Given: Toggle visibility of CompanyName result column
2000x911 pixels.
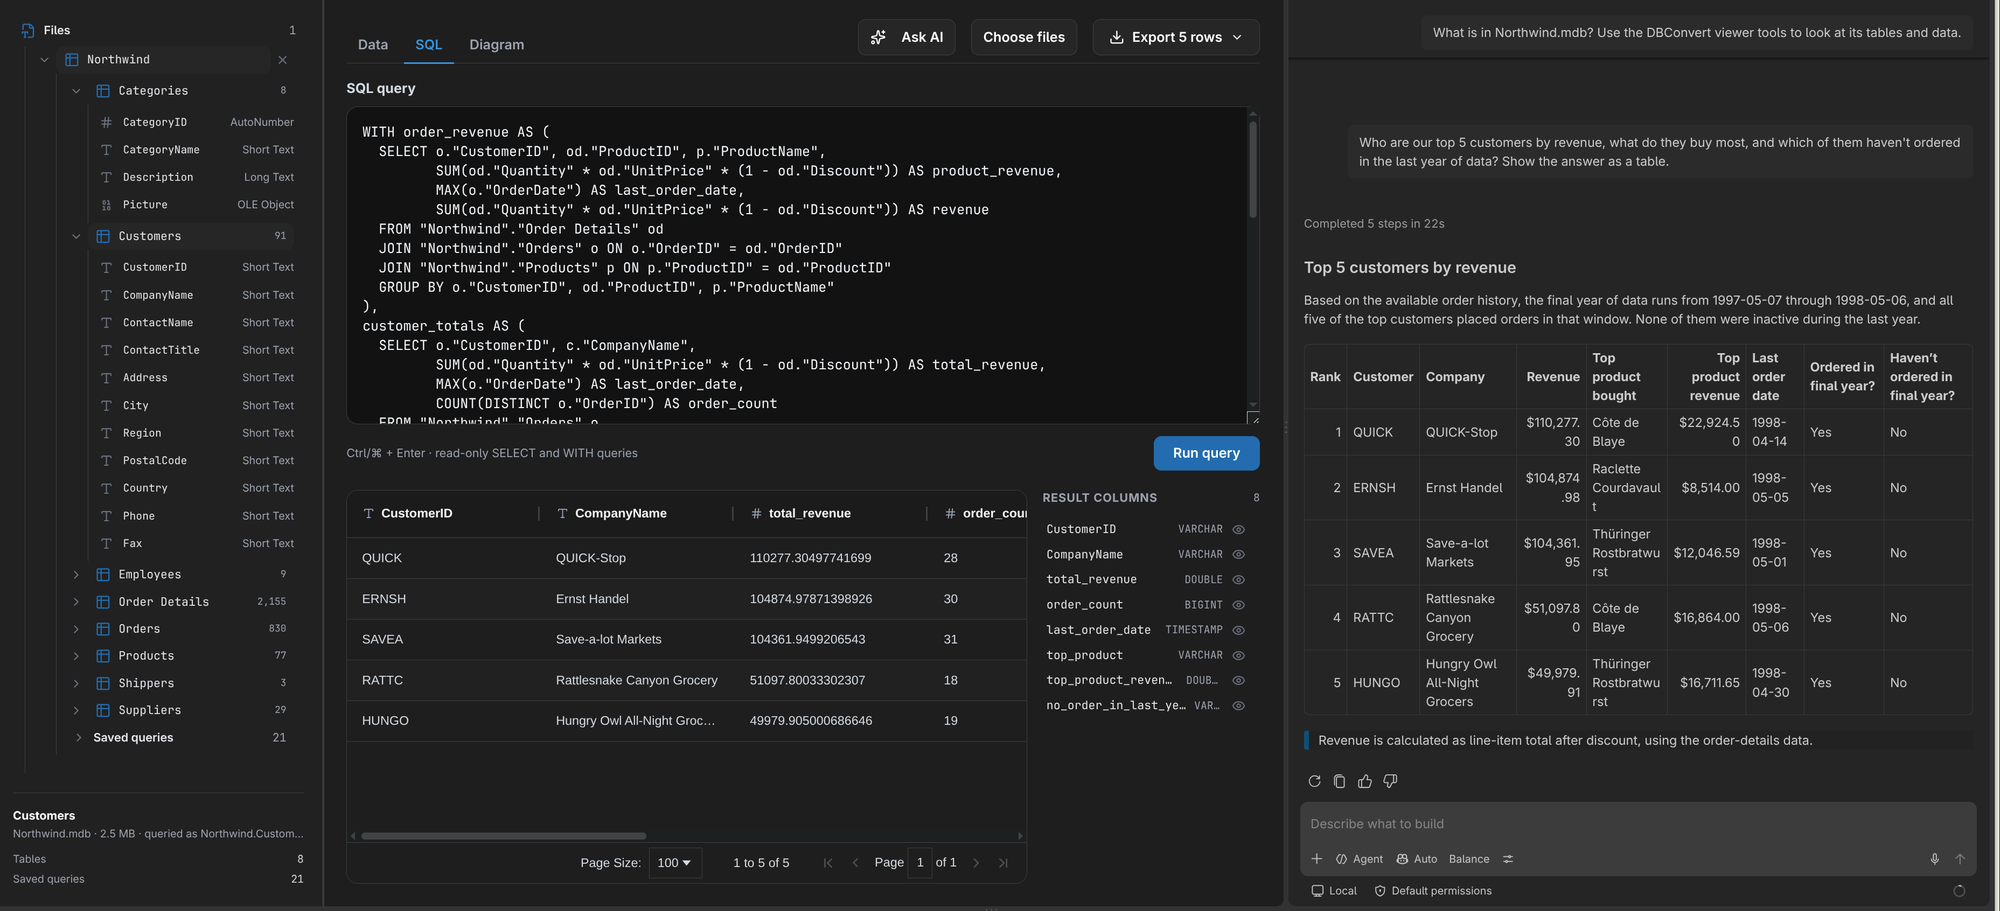Looking at the screenshot, I should pos(1238,554).
